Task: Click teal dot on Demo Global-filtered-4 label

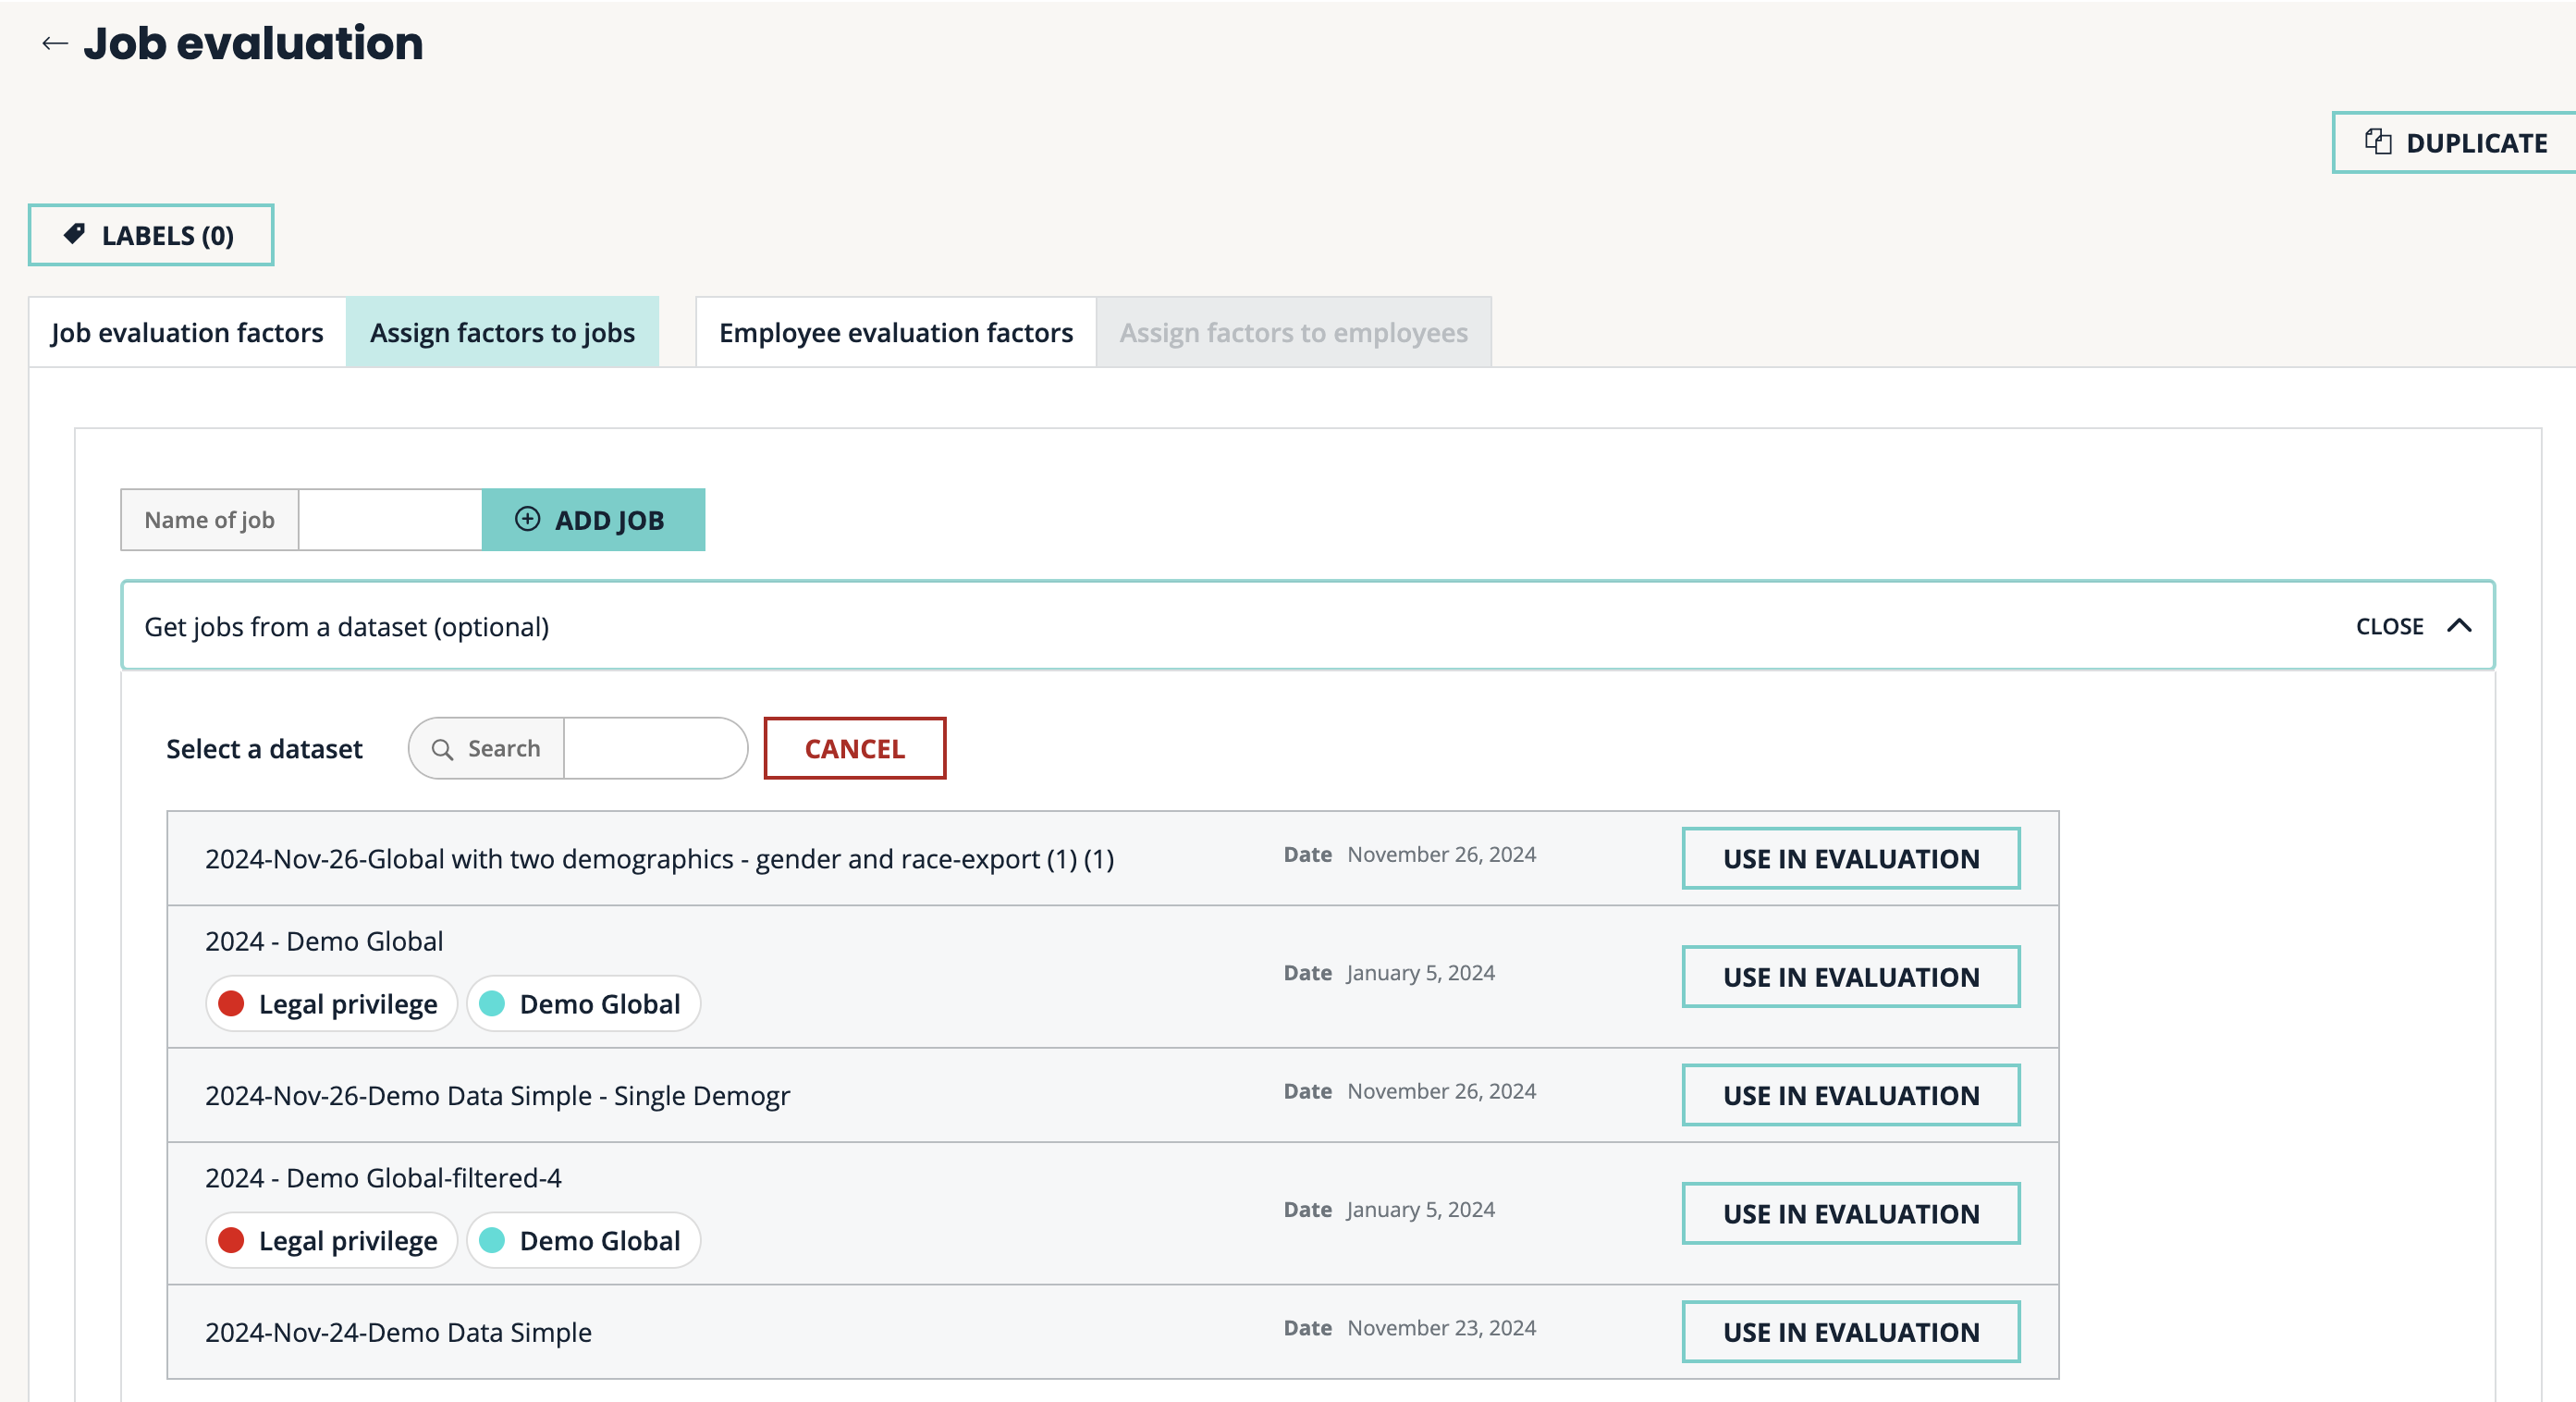Action: (492, 1240)
